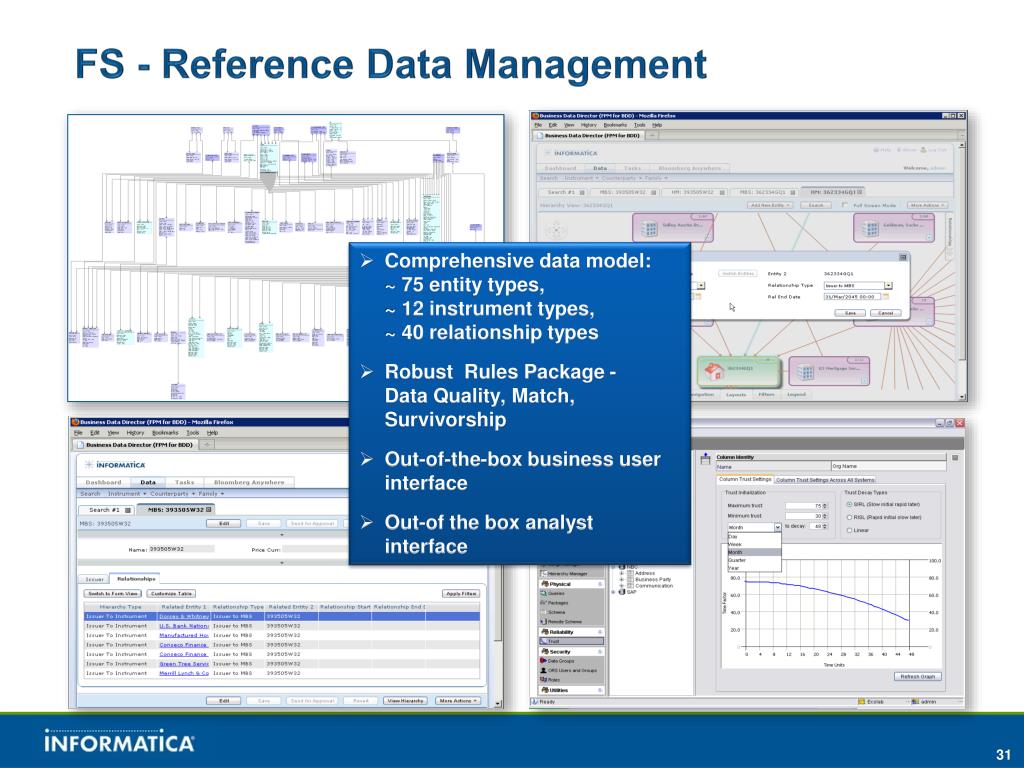Select Quarter option in decay unit list

(x=754, y=560)
